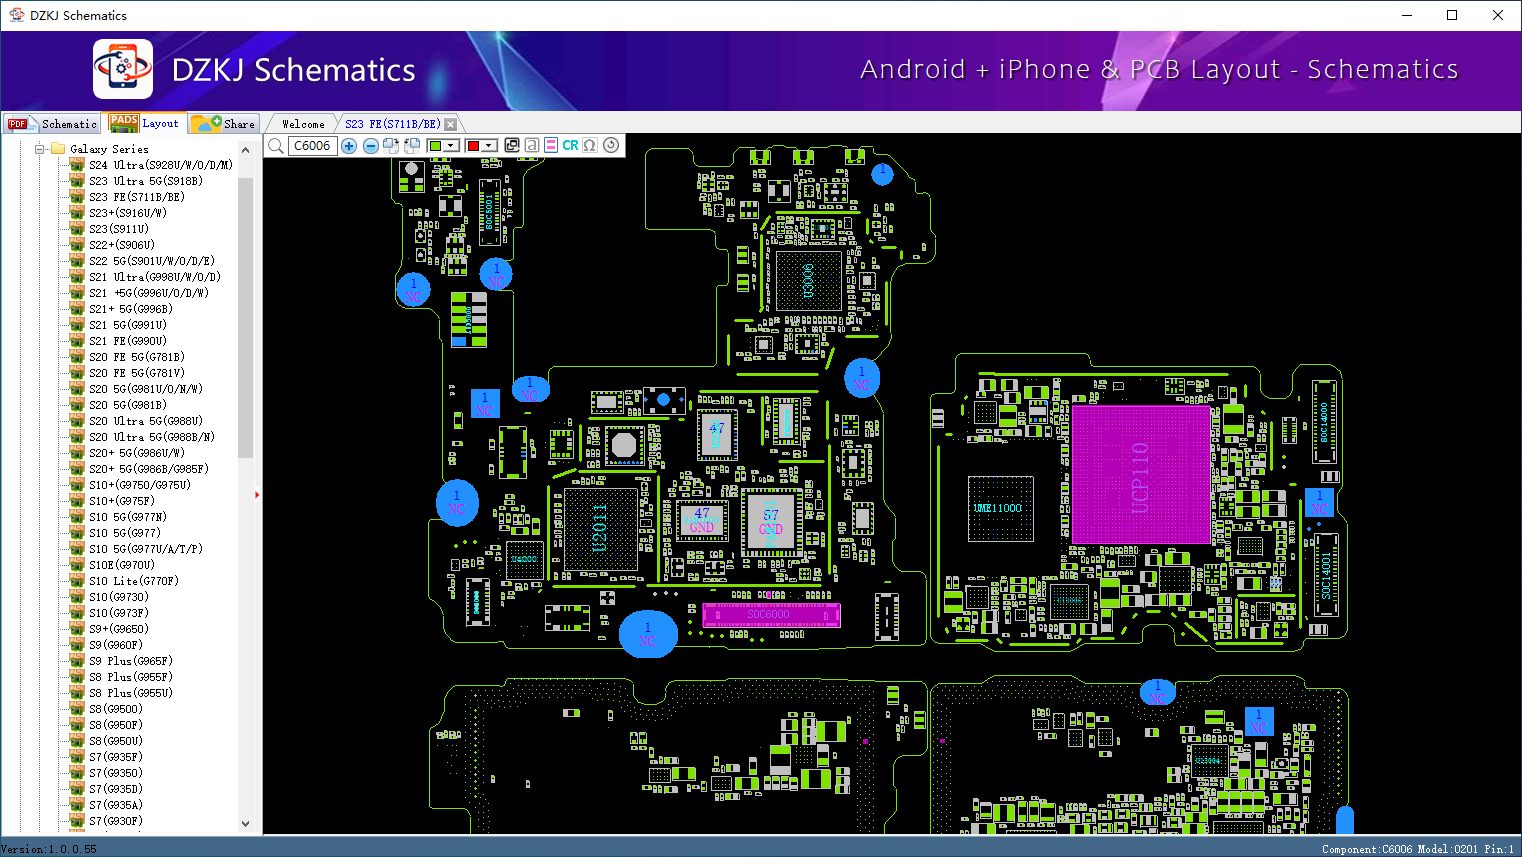1522x857 pixels.
Task: Click PADS icon beside S9+(G9650)
Action: [77, 628]
